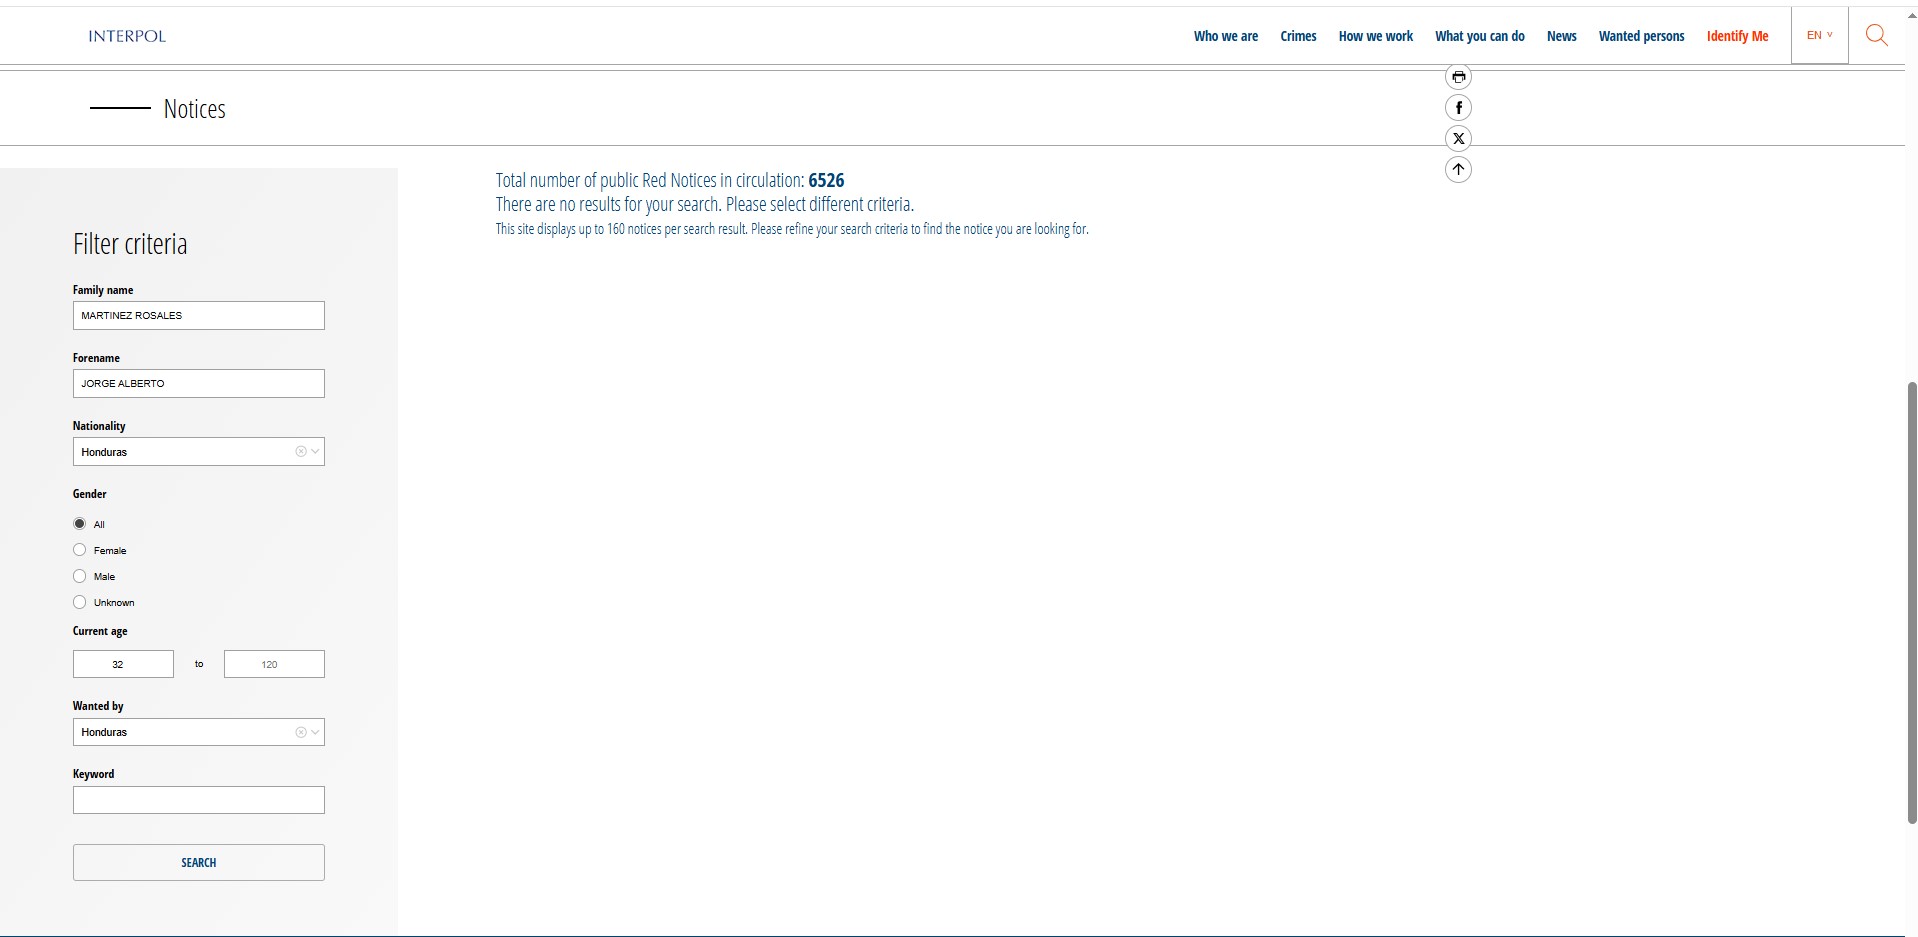Follow the Identify Me link
This screenshot has height=937, width=1918.
pyautogui.click(x=1737, y=36)
